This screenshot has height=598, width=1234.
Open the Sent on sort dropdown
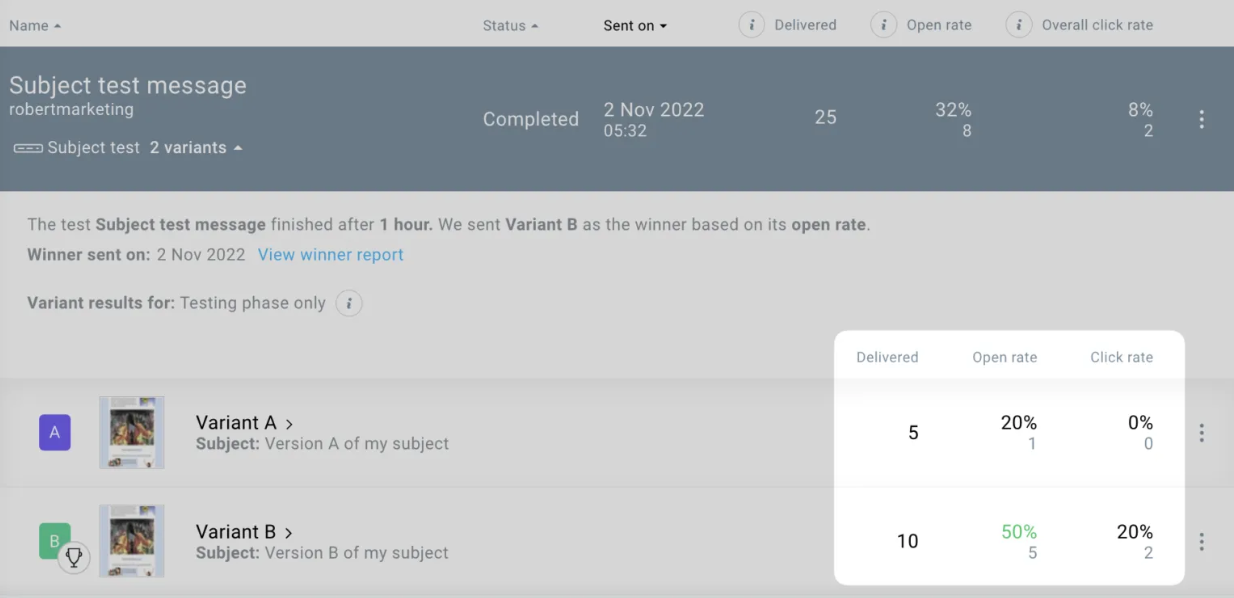[x=634, y=25]
